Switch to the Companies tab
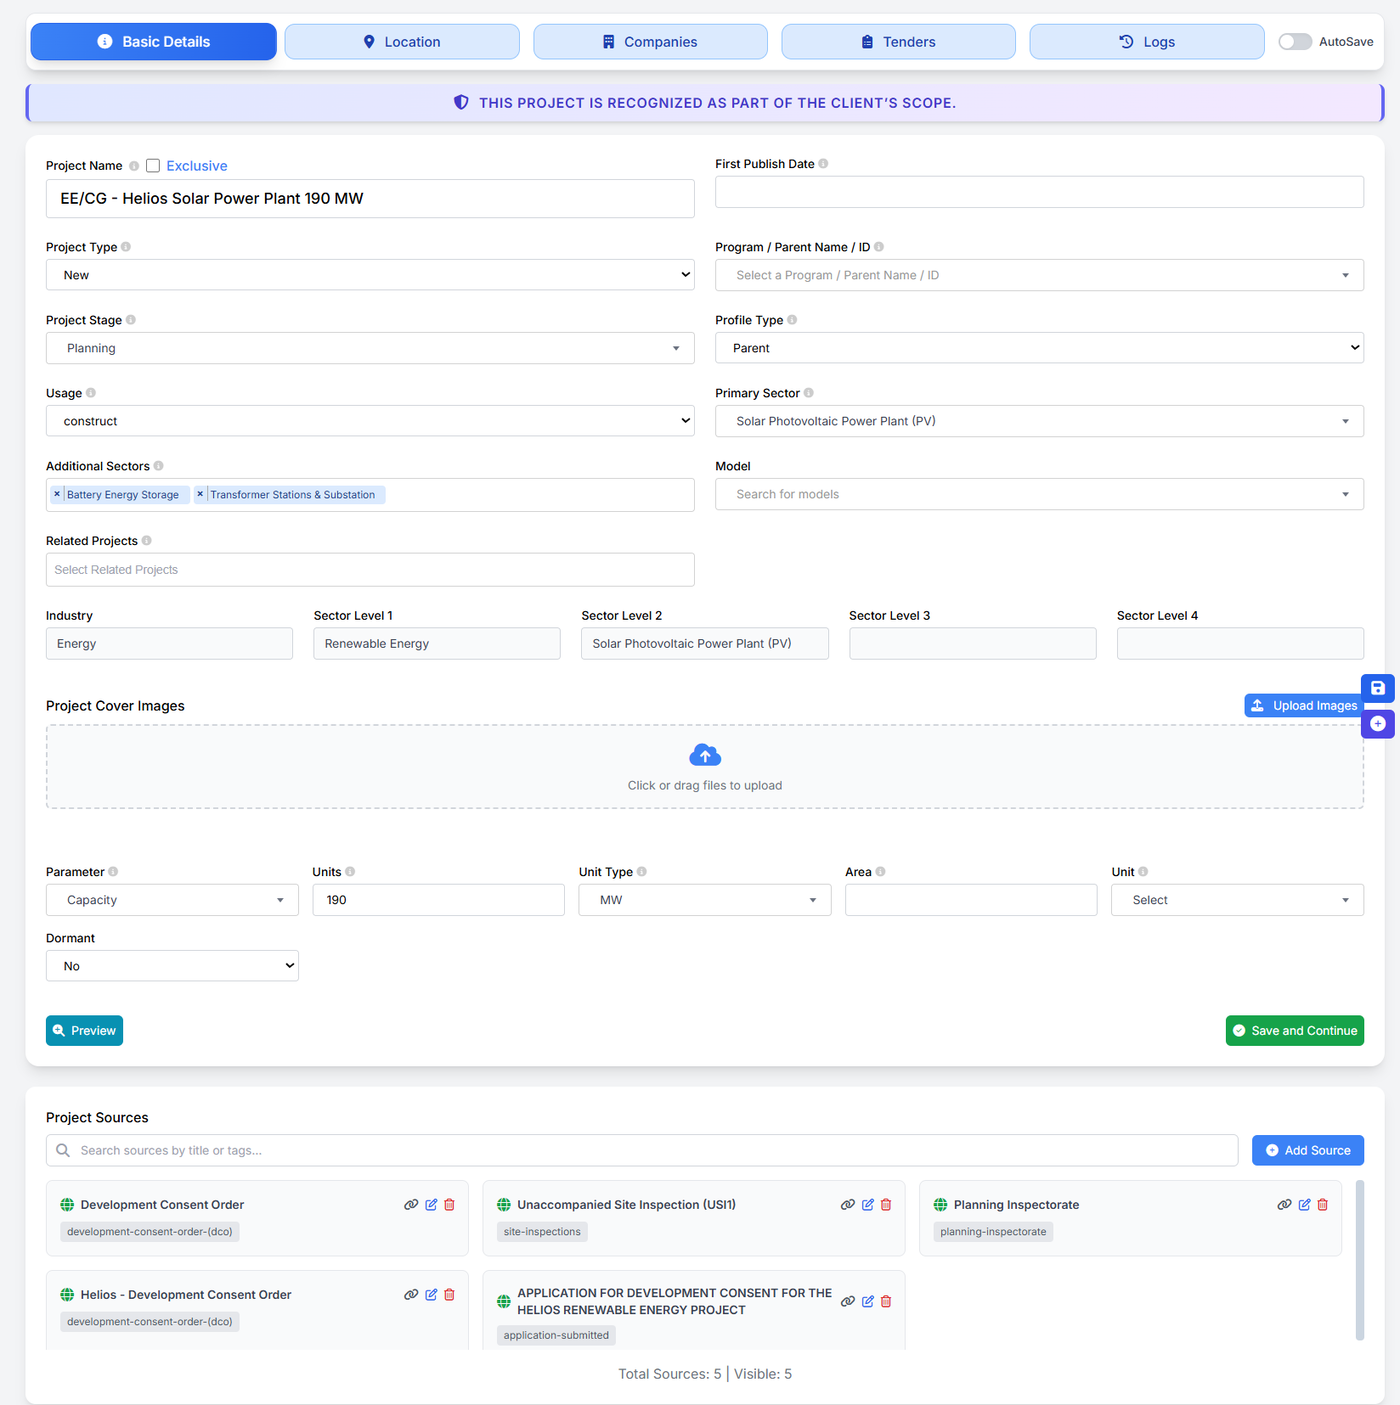Viewport: 1400px width, 1405px height. coord(650,42)
